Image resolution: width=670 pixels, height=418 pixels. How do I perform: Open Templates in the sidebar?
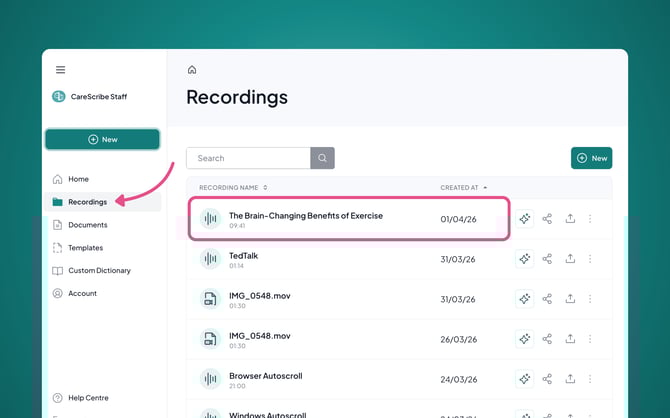[85, 248]
